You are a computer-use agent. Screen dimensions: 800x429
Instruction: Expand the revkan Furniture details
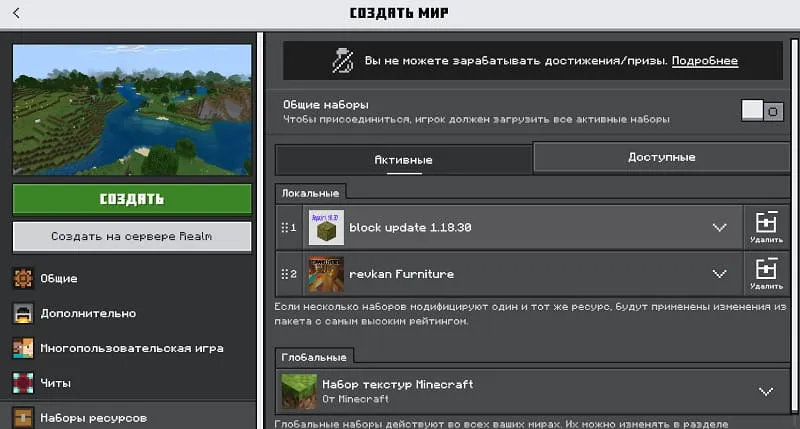point(719,274)
